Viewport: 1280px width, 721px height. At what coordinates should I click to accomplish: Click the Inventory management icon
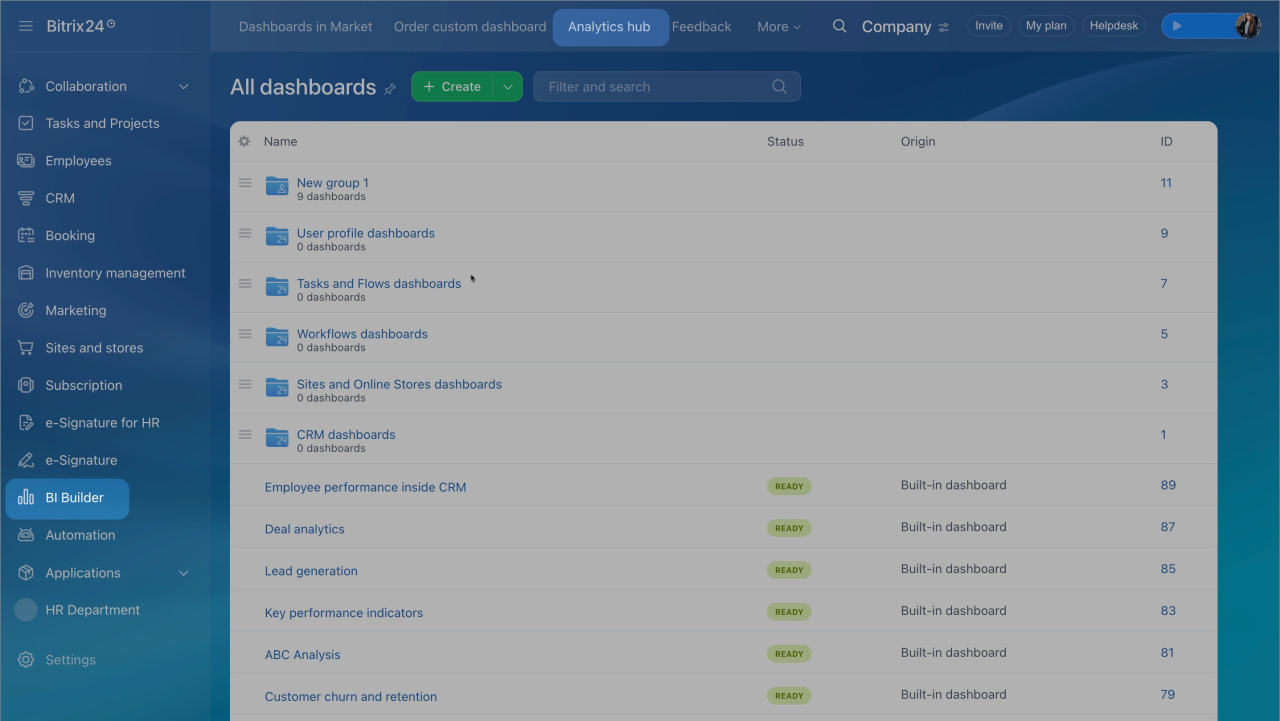click(26, 273)
